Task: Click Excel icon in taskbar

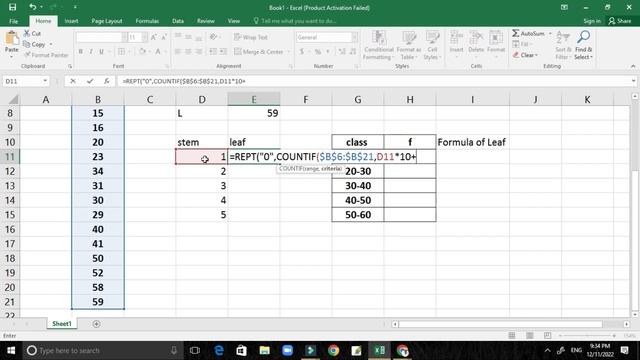Action: click(x=379, y=350)
